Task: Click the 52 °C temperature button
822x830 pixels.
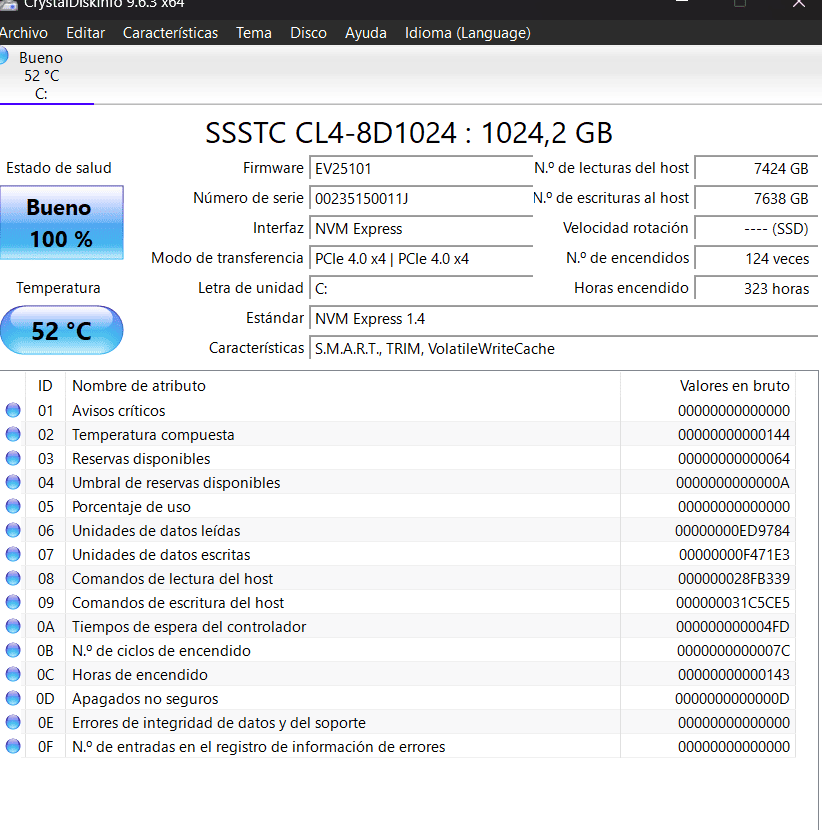Action: (x=61, y=330)
